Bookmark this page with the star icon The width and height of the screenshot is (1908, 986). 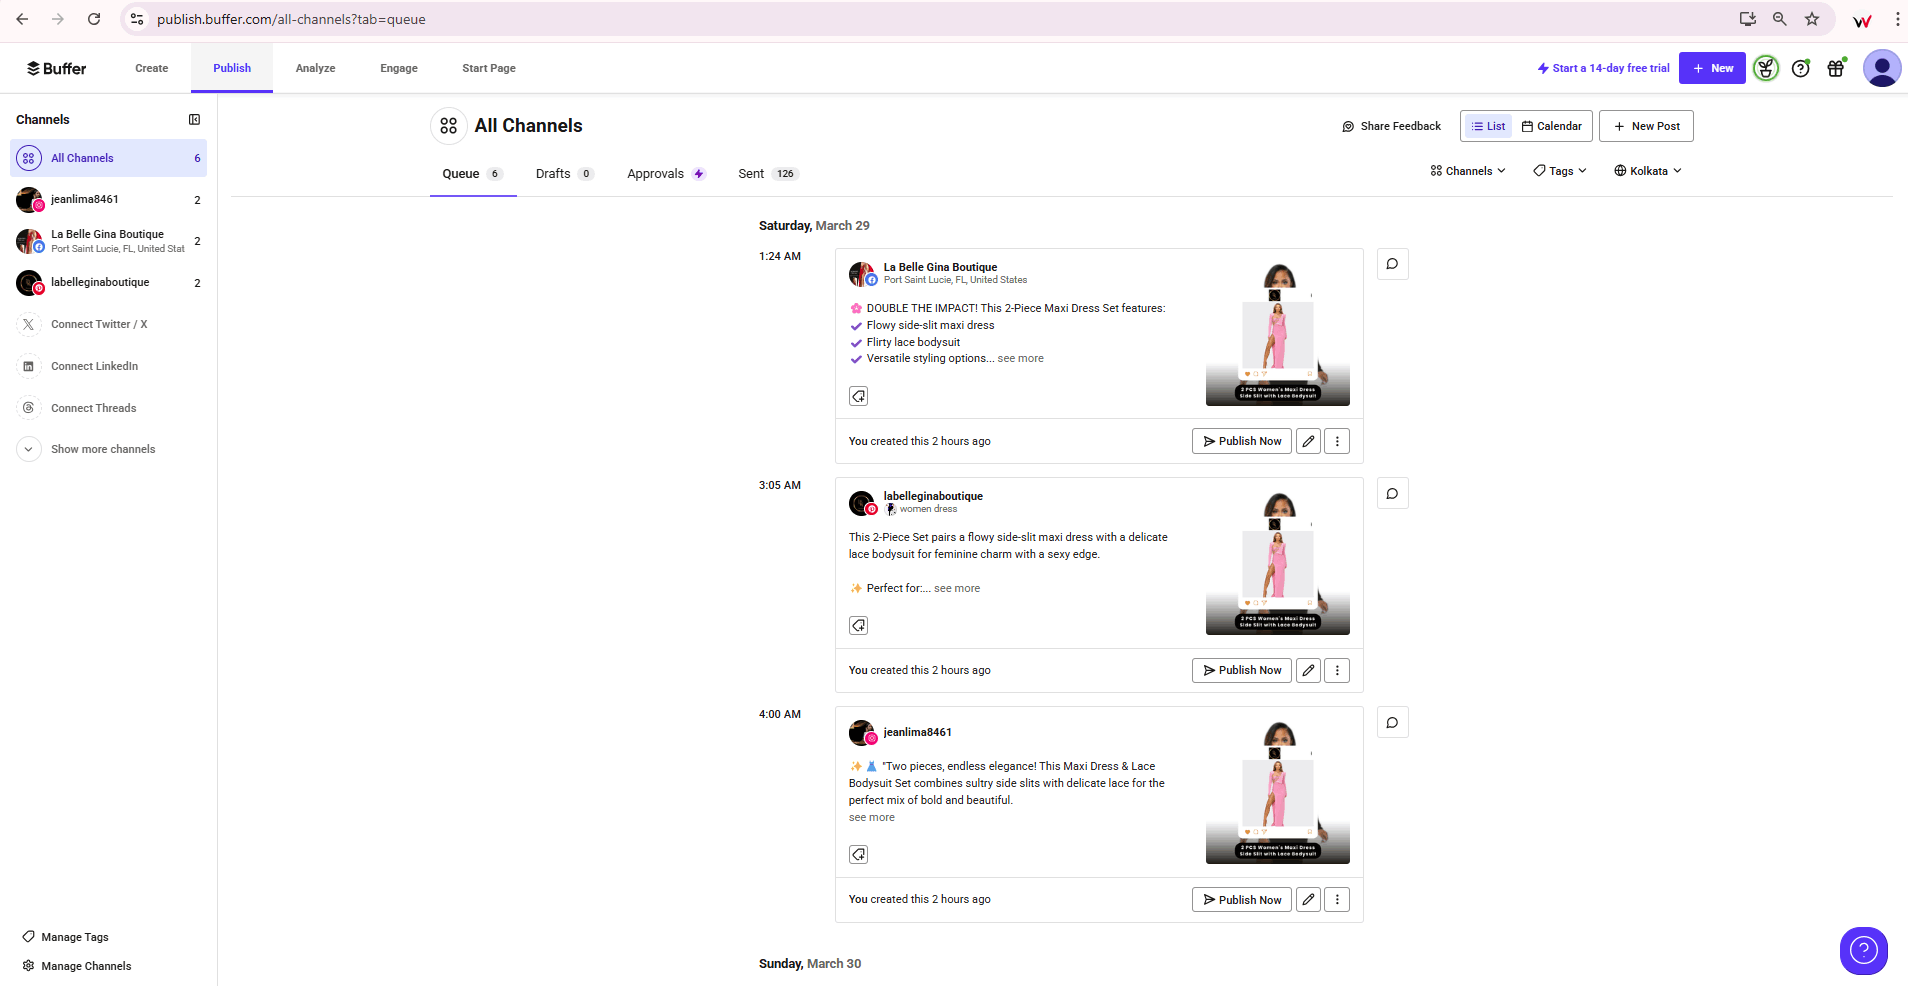pos(1811,19)
